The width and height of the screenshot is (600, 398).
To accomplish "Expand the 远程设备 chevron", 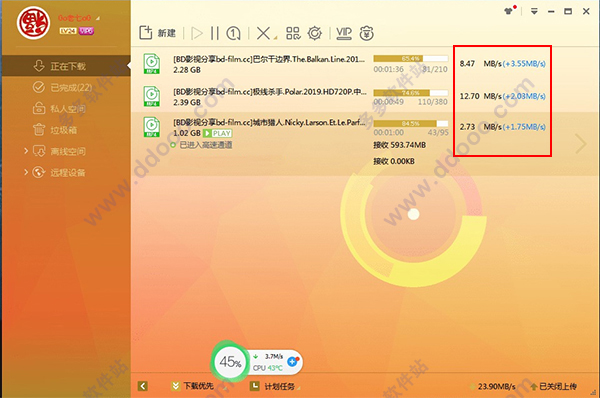I will tap(26, 172).
